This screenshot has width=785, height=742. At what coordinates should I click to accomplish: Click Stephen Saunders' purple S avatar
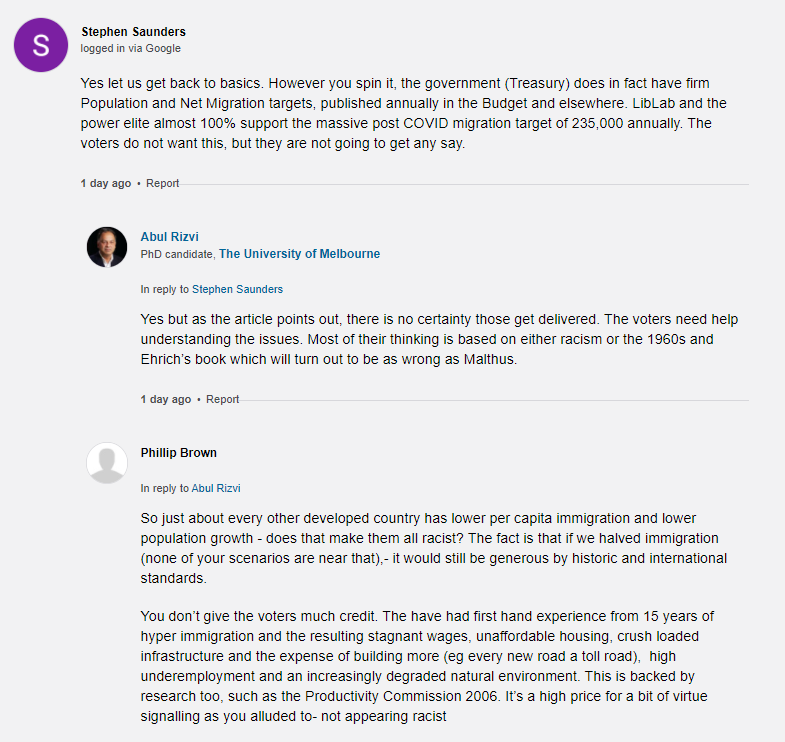coord(41,44)
